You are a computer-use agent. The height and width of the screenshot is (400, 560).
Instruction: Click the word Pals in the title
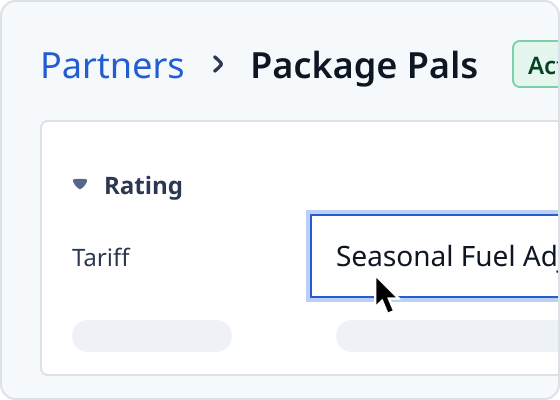pyautogui.click(x=443, y=66)
